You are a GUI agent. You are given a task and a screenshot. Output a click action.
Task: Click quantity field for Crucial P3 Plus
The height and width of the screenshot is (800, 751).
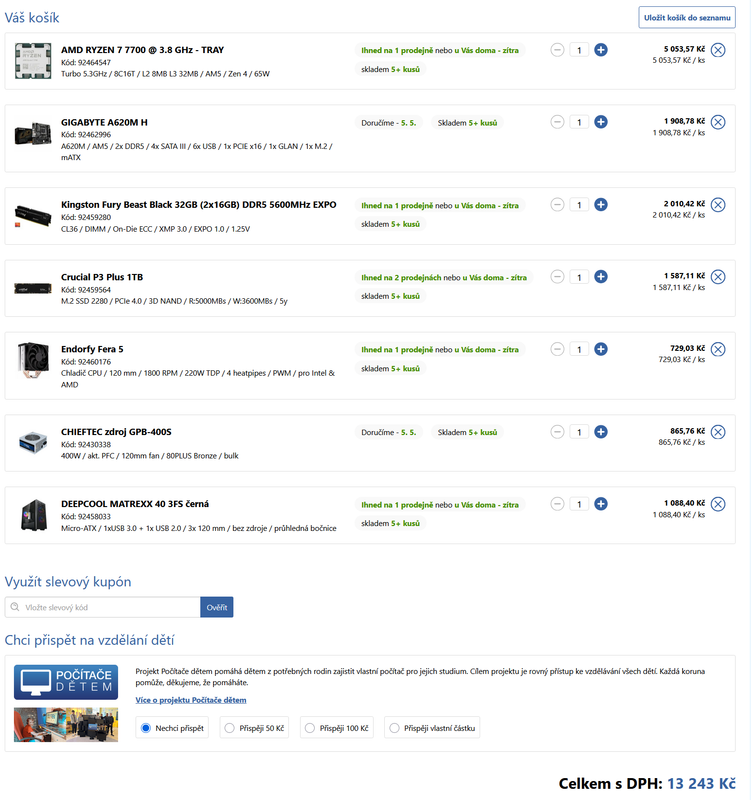tap(579, 277)
